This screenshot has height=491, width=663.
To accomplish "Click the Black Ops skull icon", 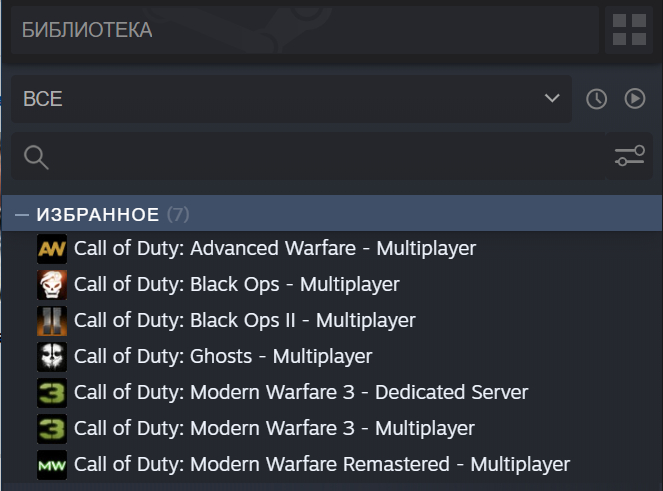I will (52, 284).
